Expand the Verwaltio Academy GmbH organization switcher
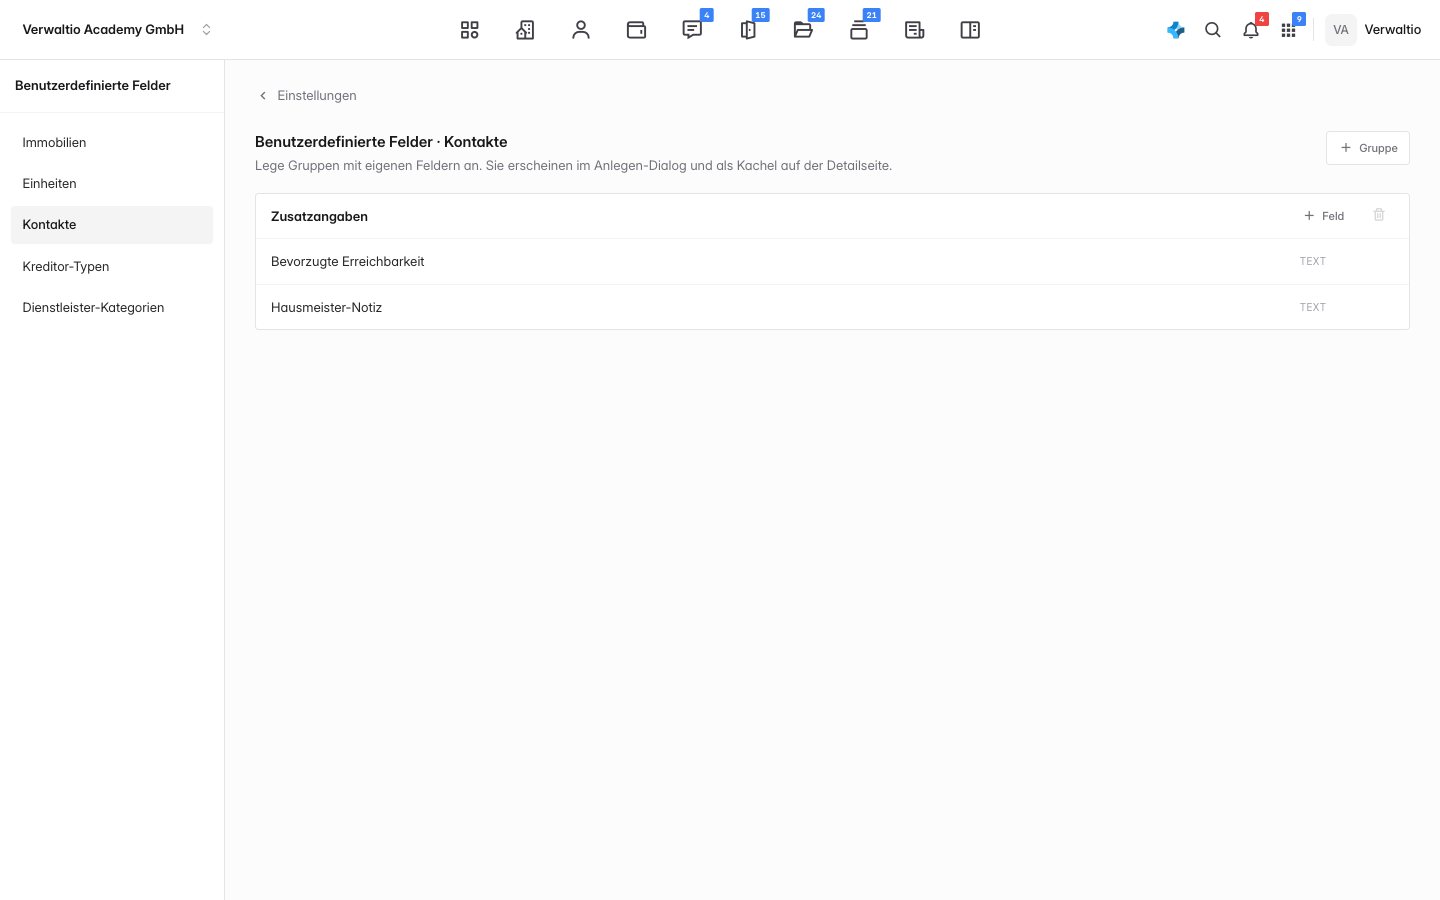 point(117,30)
